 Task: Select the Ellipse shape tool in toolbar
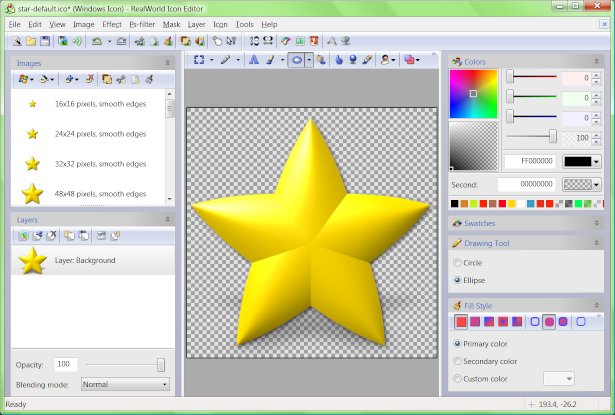296,60
